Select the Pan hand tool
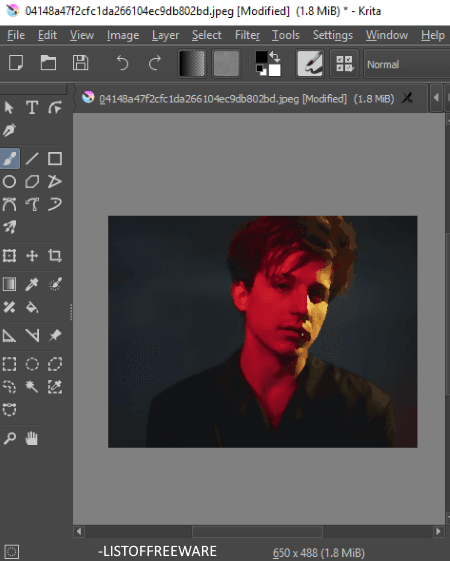Screen dimensions: 450x561 32,438
